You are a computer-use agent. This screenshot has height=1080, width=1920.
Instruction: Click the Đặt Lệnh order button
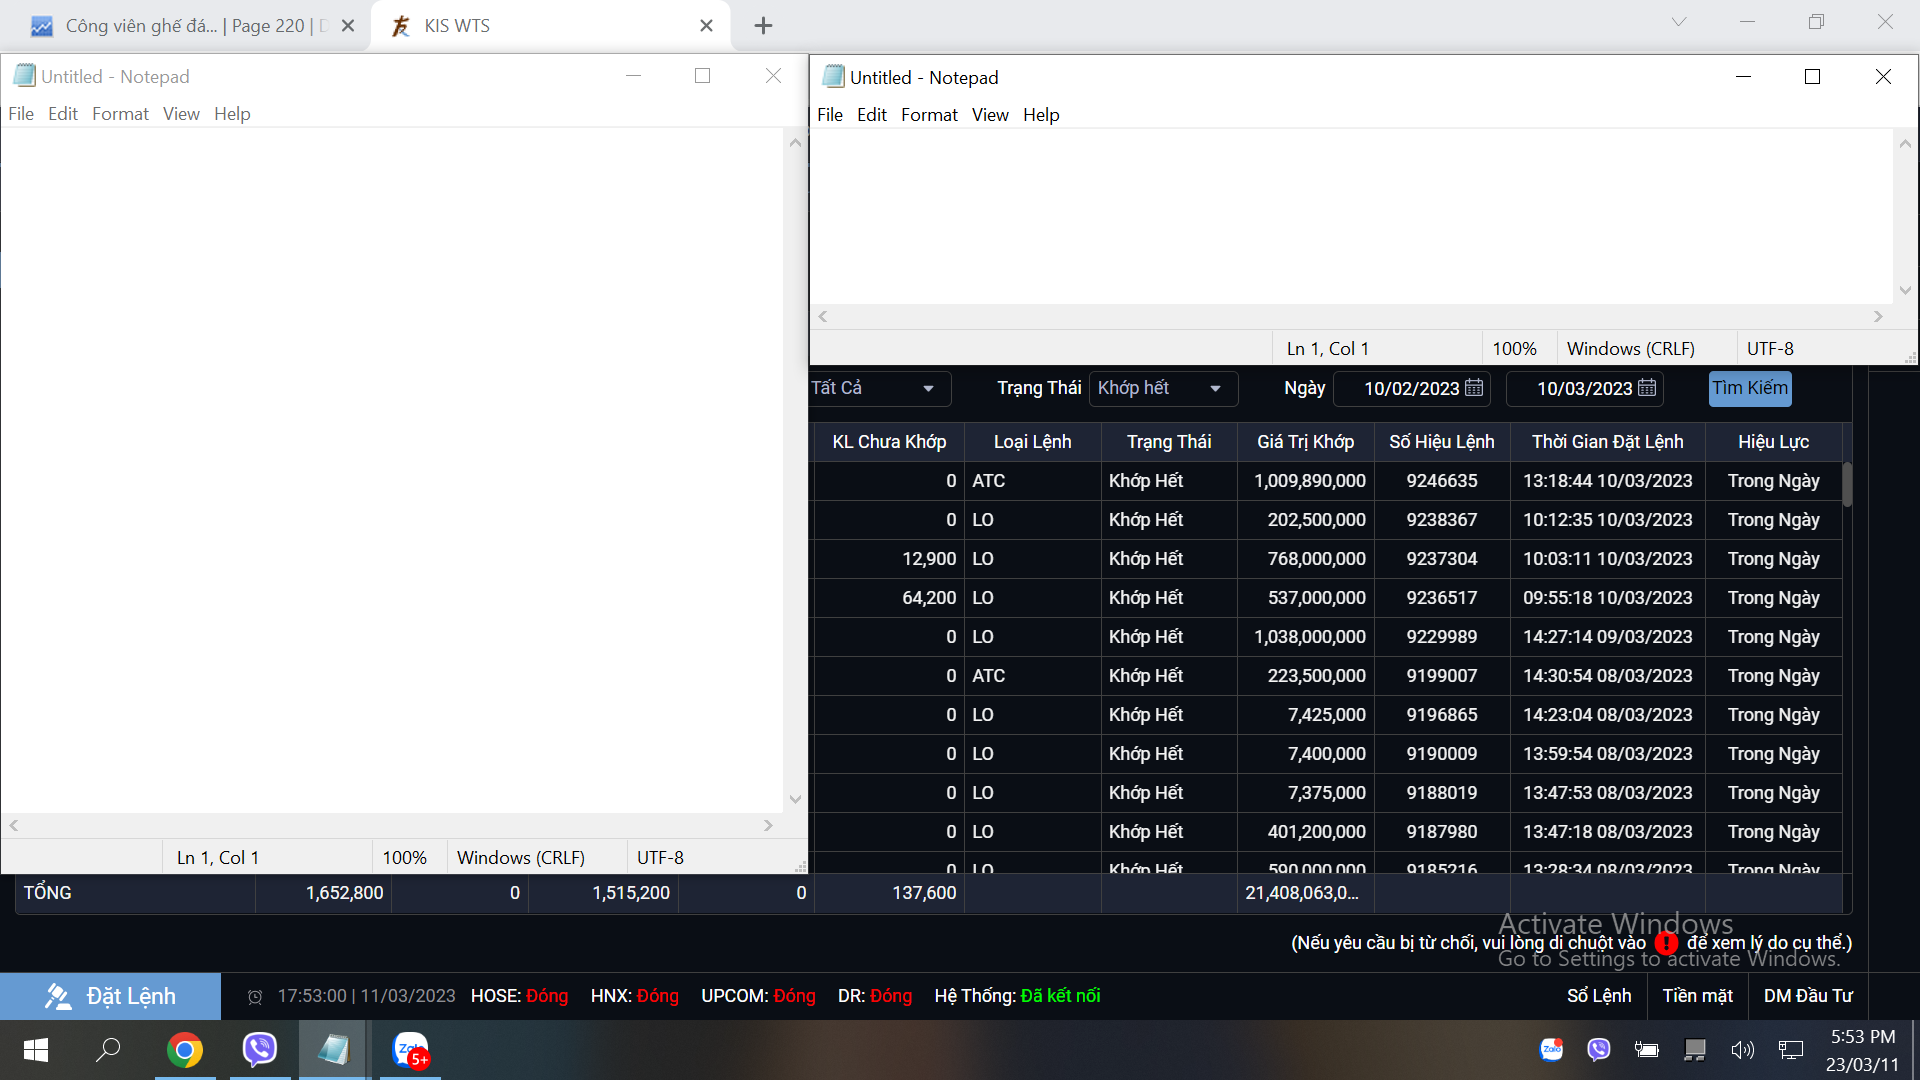pos(110,996)
